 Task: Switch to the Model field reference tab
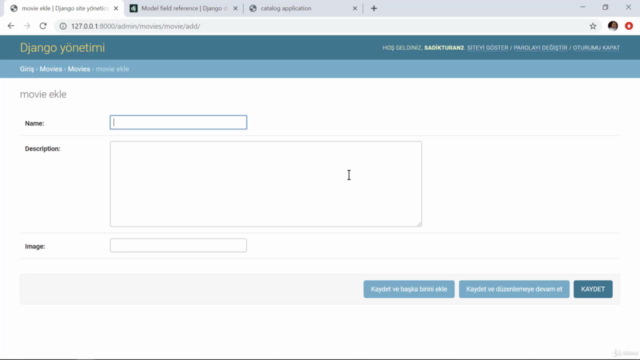pyautogui.click(x=184, y=8)
